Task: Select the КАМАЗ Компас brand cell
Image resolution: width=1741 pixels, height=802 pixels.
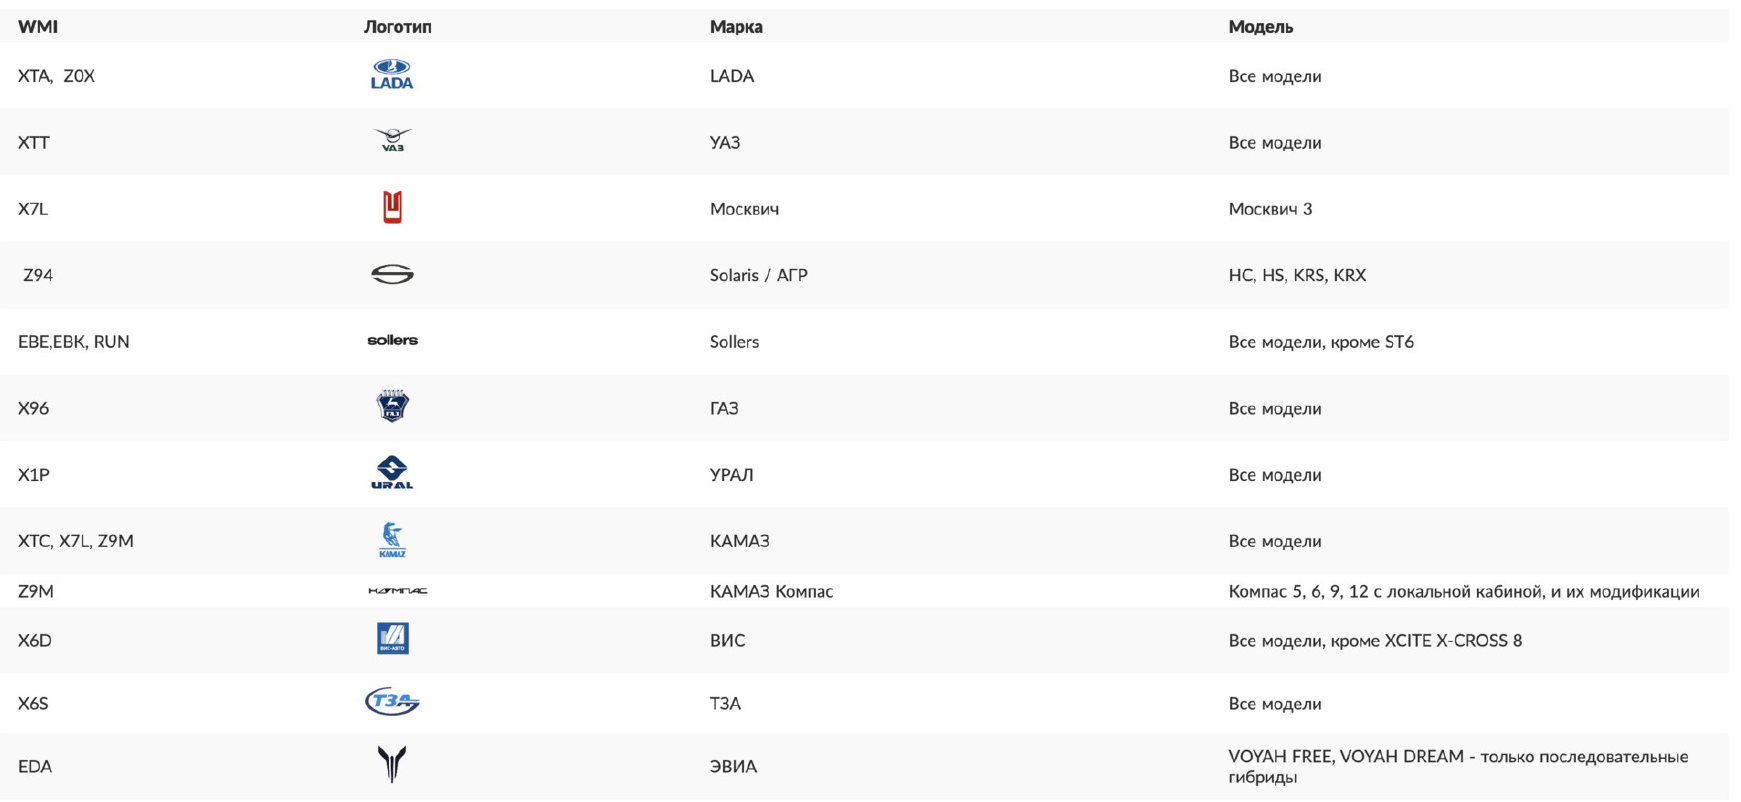Action: [771, 591]
